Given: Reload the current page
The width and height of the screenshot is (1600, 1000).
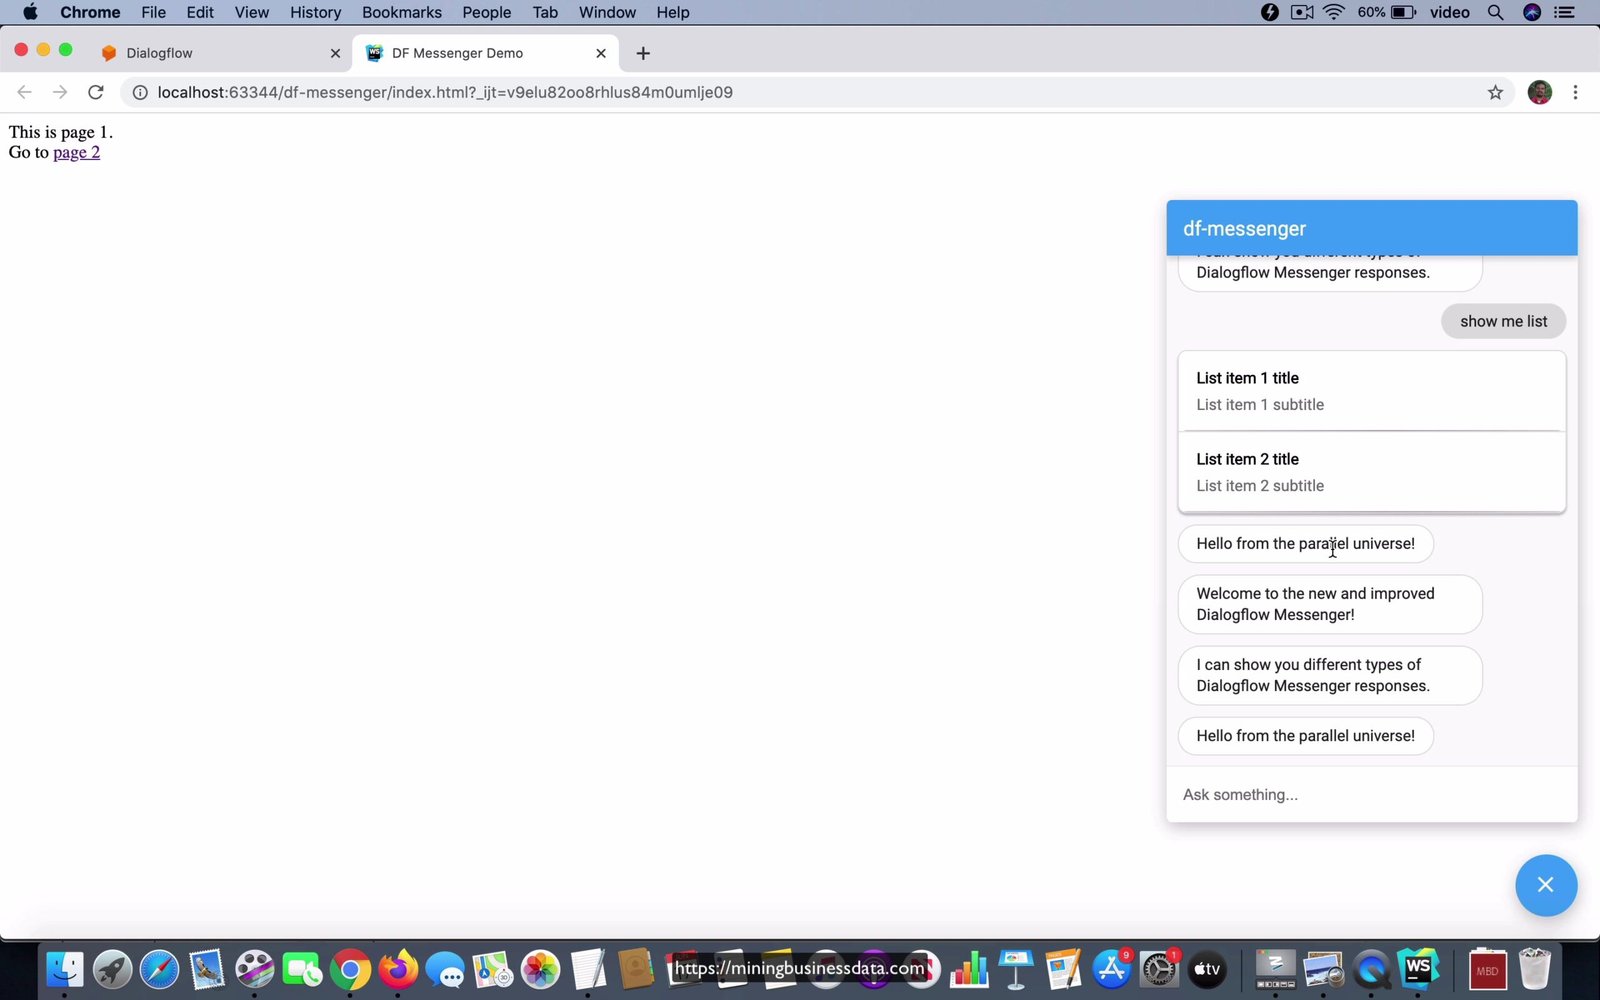Looking at the screenshot, I should click(96, 92).
